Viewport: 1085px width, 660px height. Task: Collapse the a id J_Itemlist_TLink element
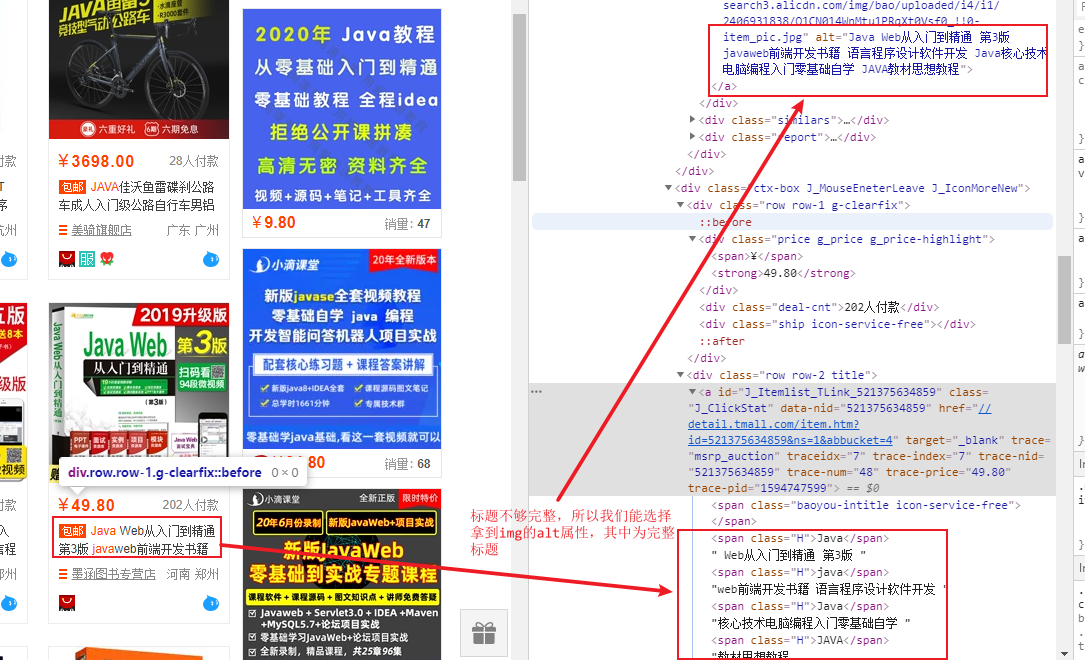[692, 392]
